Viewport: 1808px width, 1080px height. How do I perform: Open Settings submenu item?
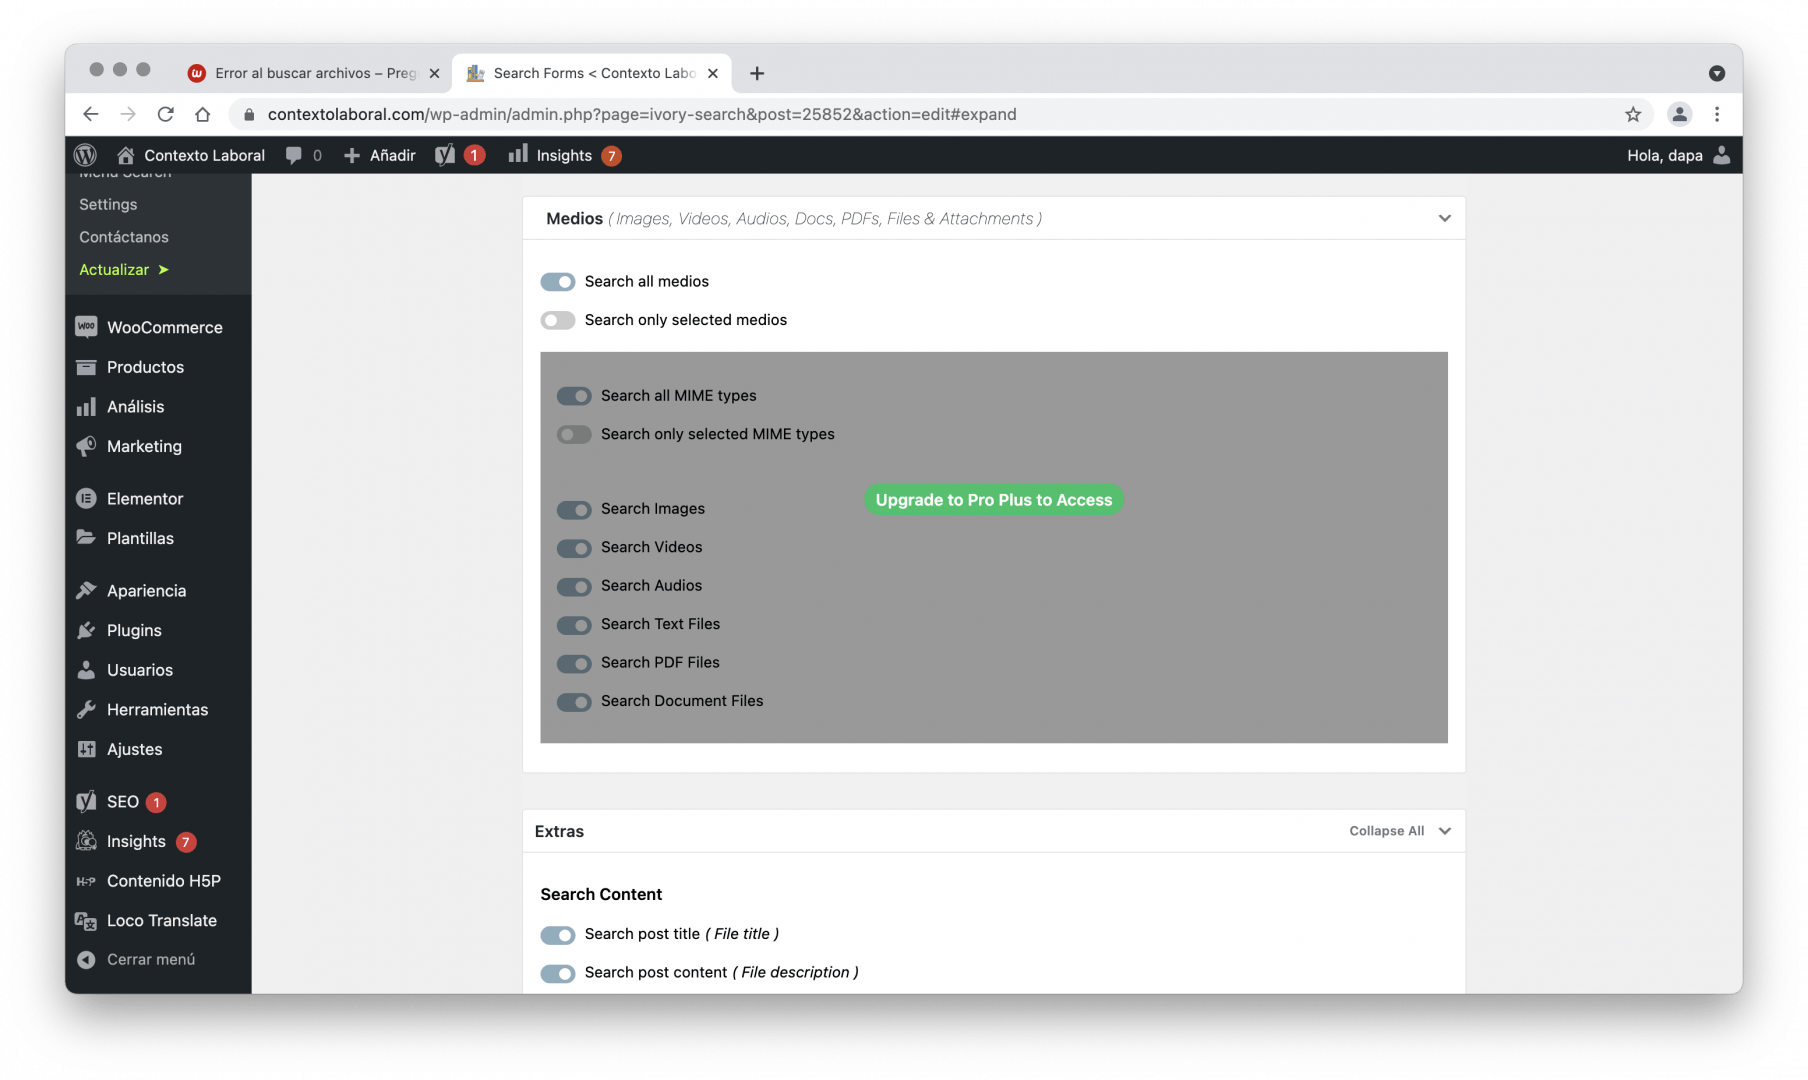pyautogui.click(x=108, y=204)
